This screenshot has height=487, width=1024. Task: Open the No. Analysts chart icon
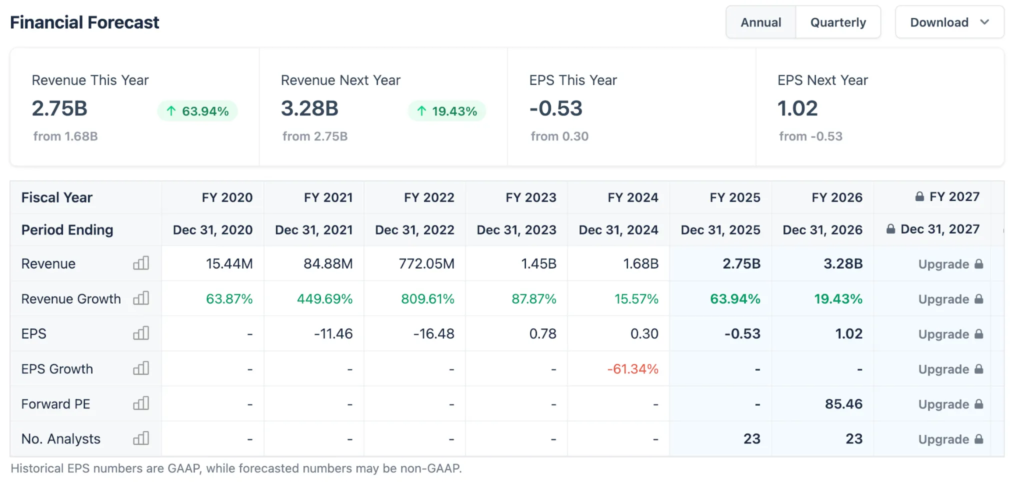tap(141, 439)
